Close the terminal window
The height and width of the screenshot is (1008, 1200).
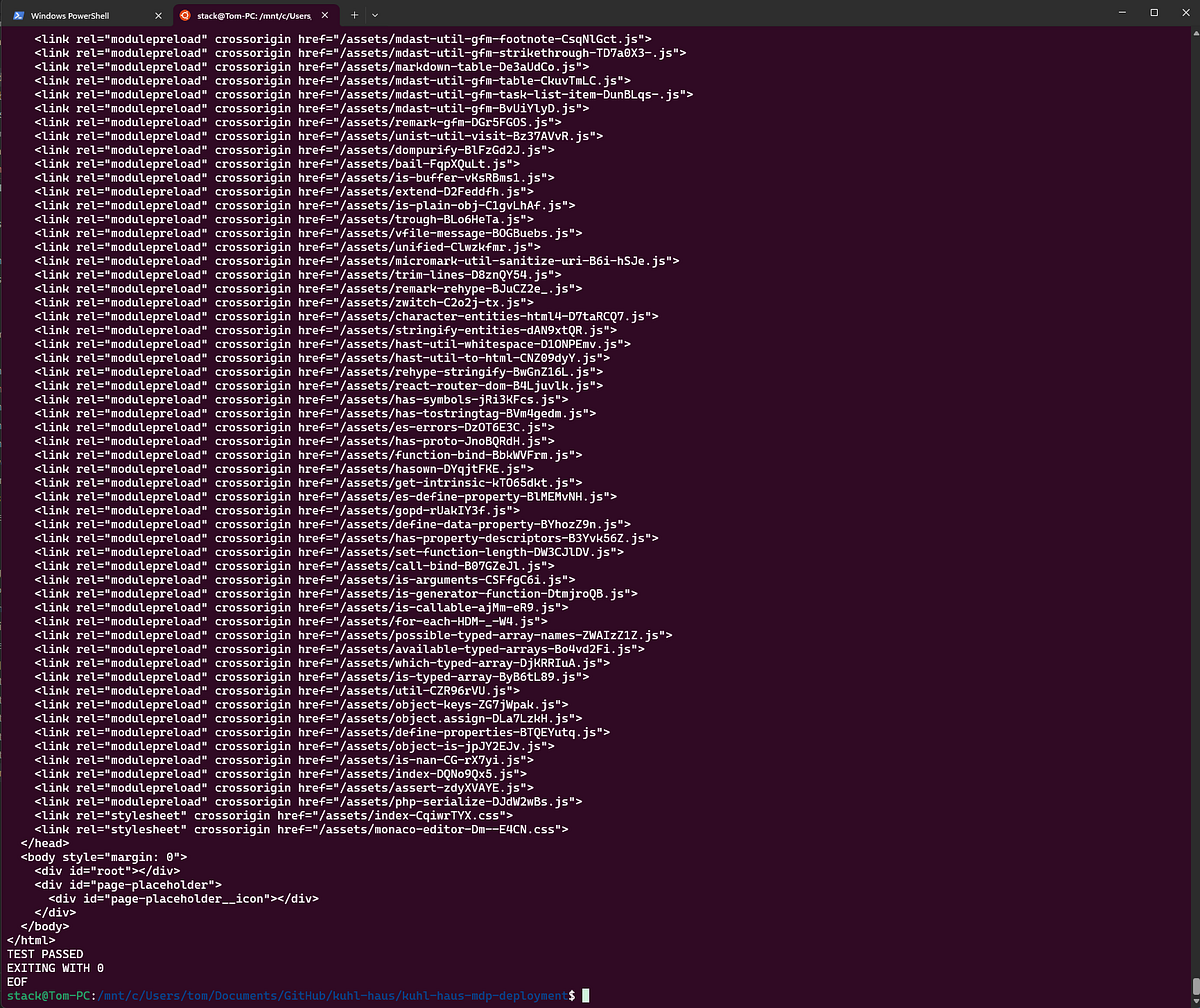coord(1182,13)
